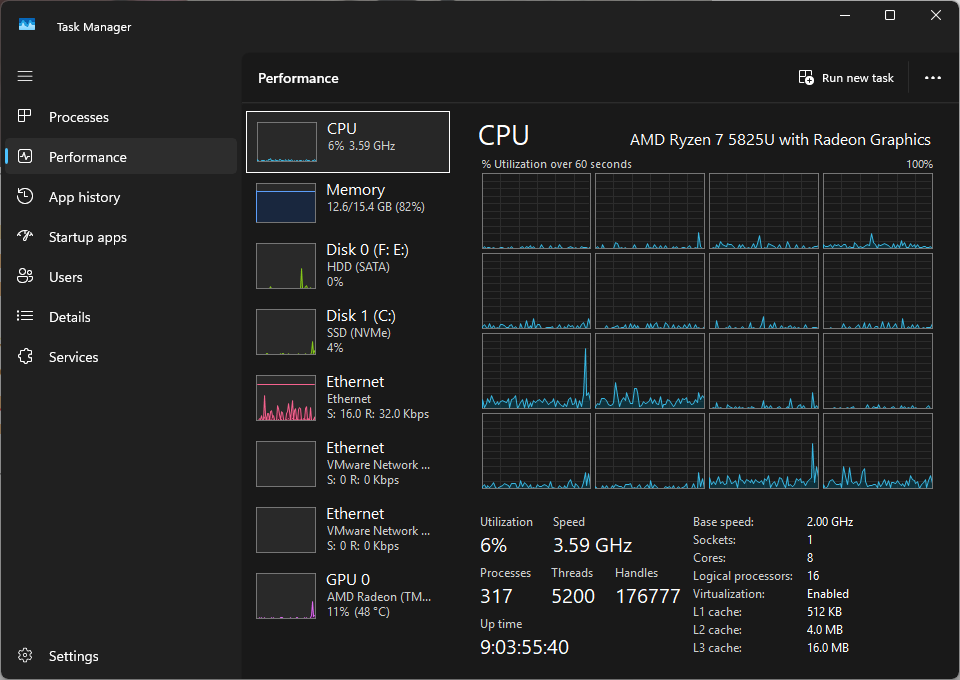Select the active Ethernet panel with traffic
The image size is (960, 680).
[348, 398]
